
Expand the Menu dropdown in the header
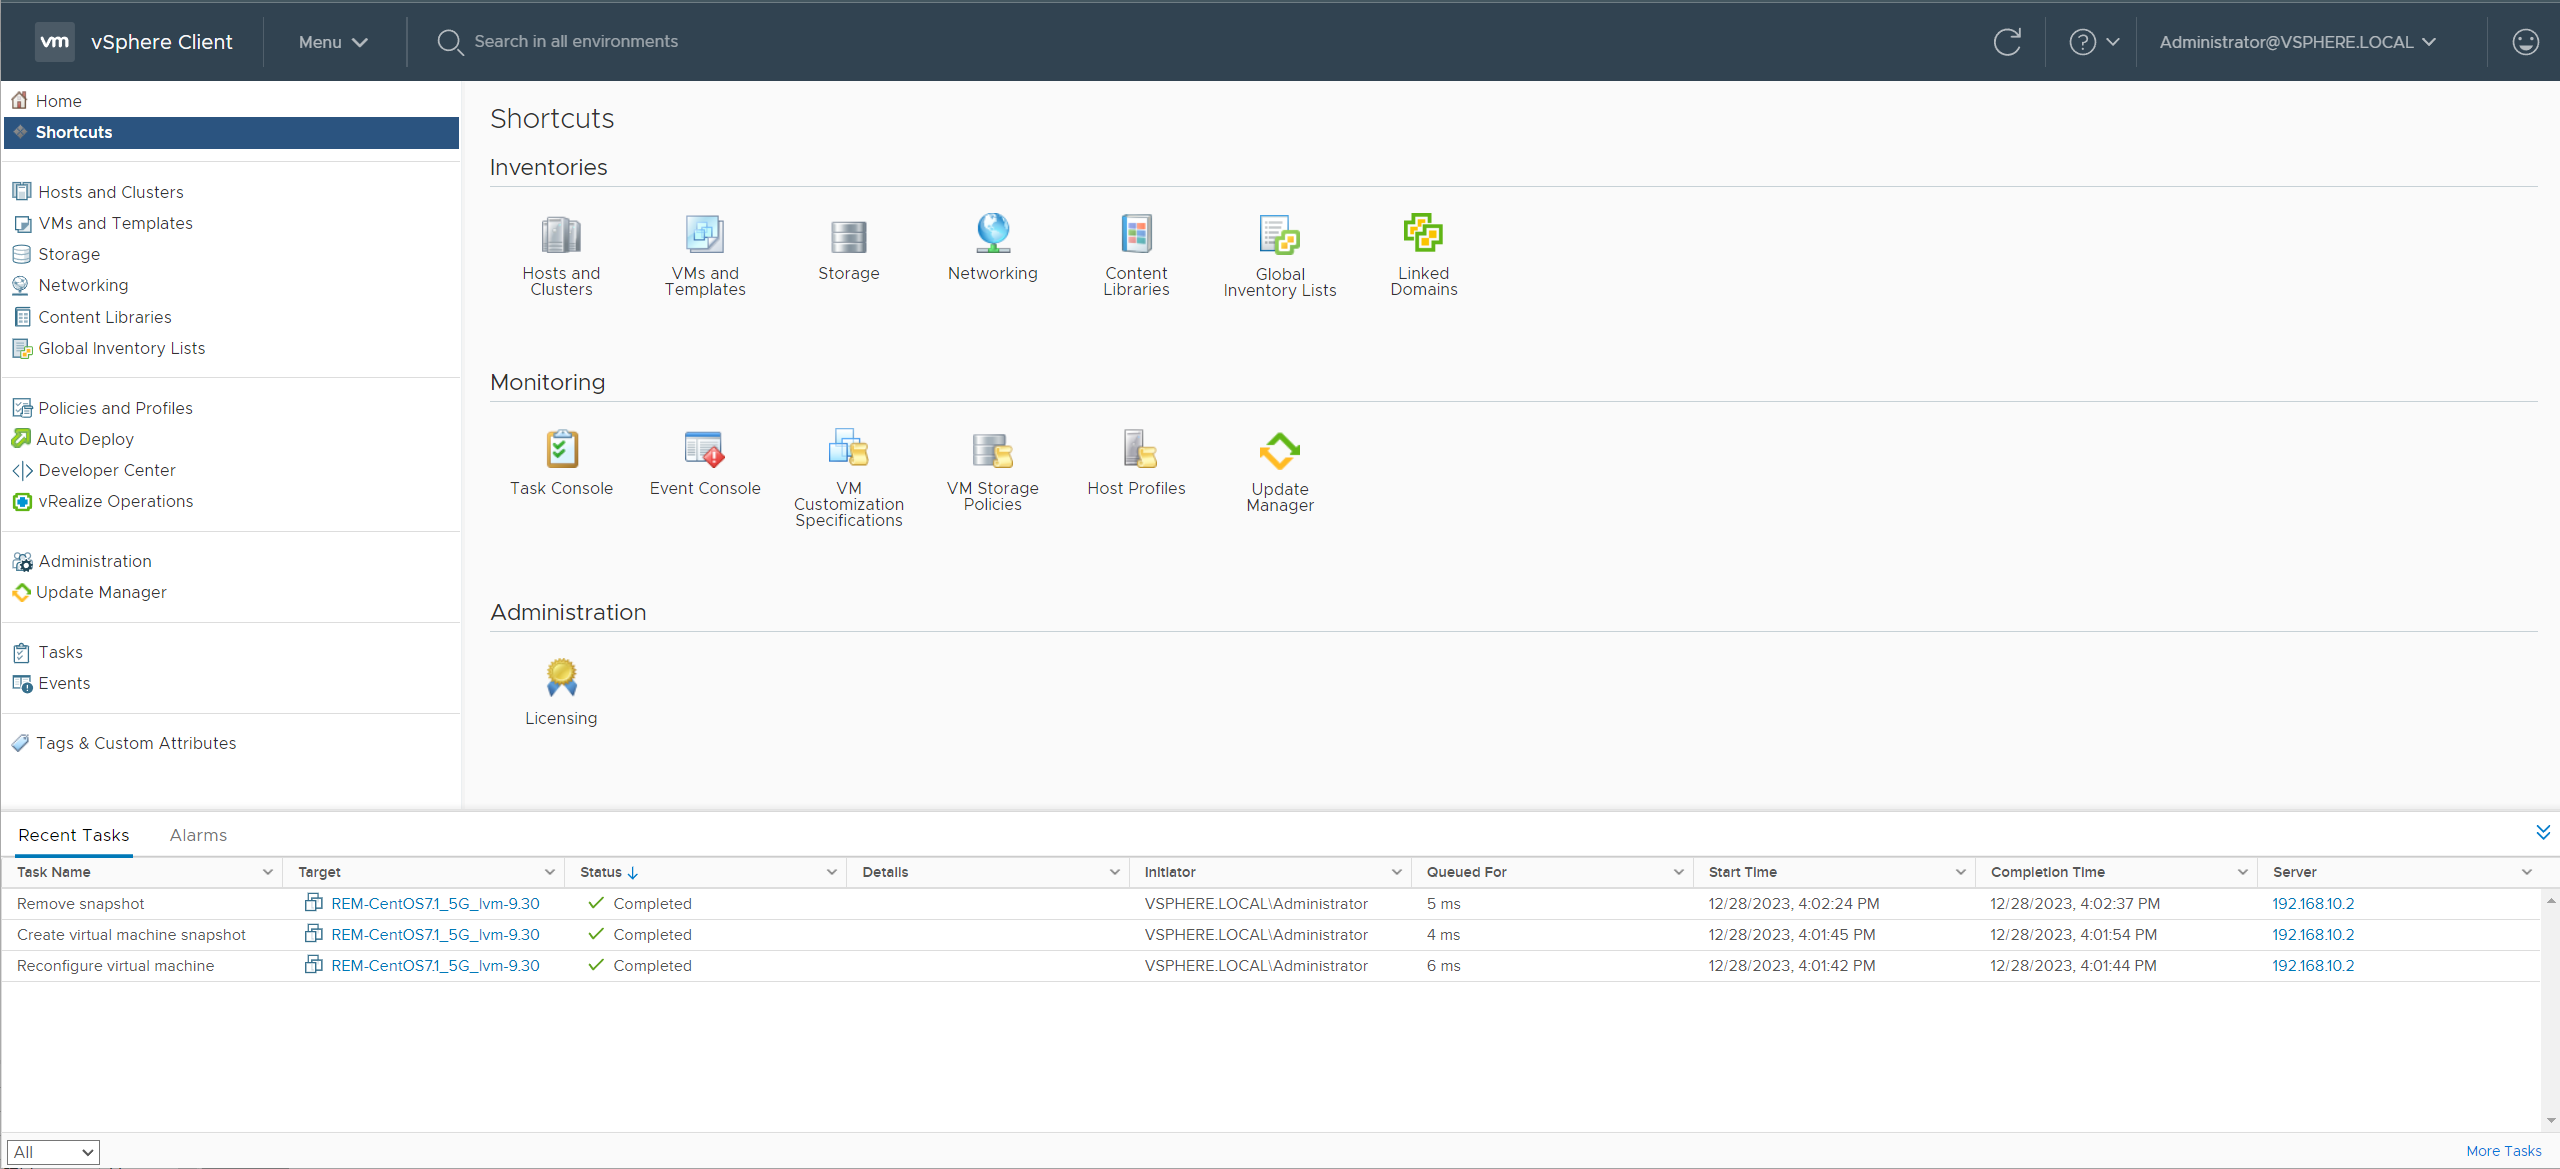333,42
